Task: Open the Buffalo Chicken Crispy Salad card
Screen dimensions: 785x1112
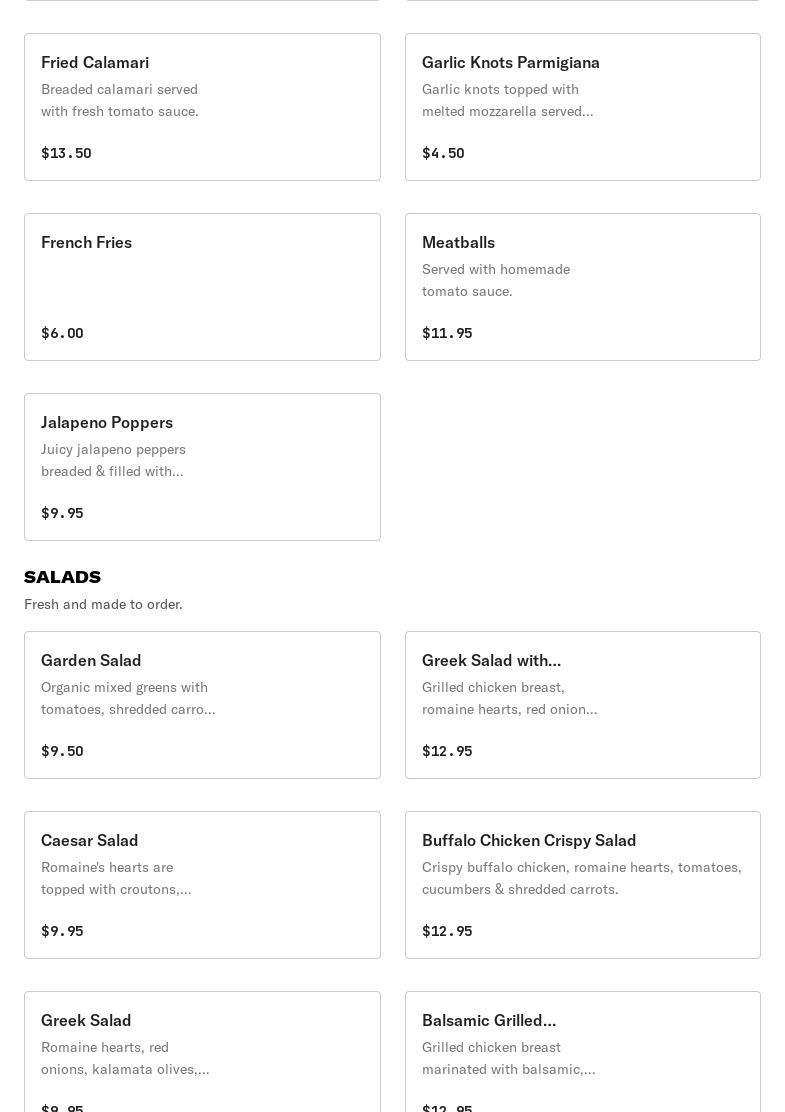Action: point(582,885)
